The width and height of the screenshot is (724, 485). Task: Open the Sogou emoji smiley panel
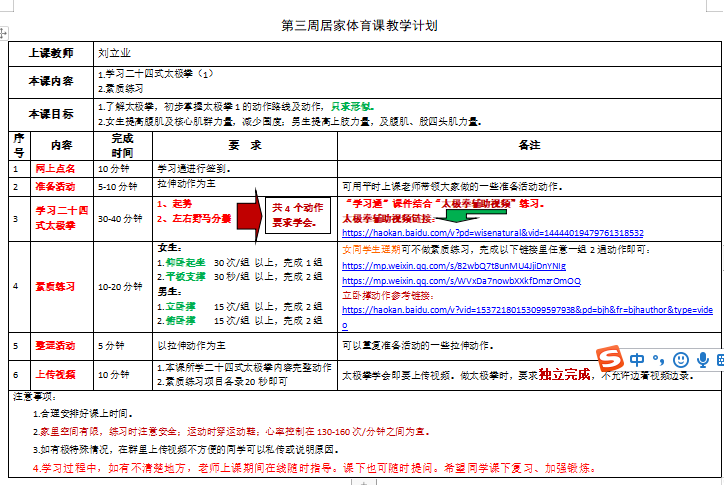pos(681,360)
